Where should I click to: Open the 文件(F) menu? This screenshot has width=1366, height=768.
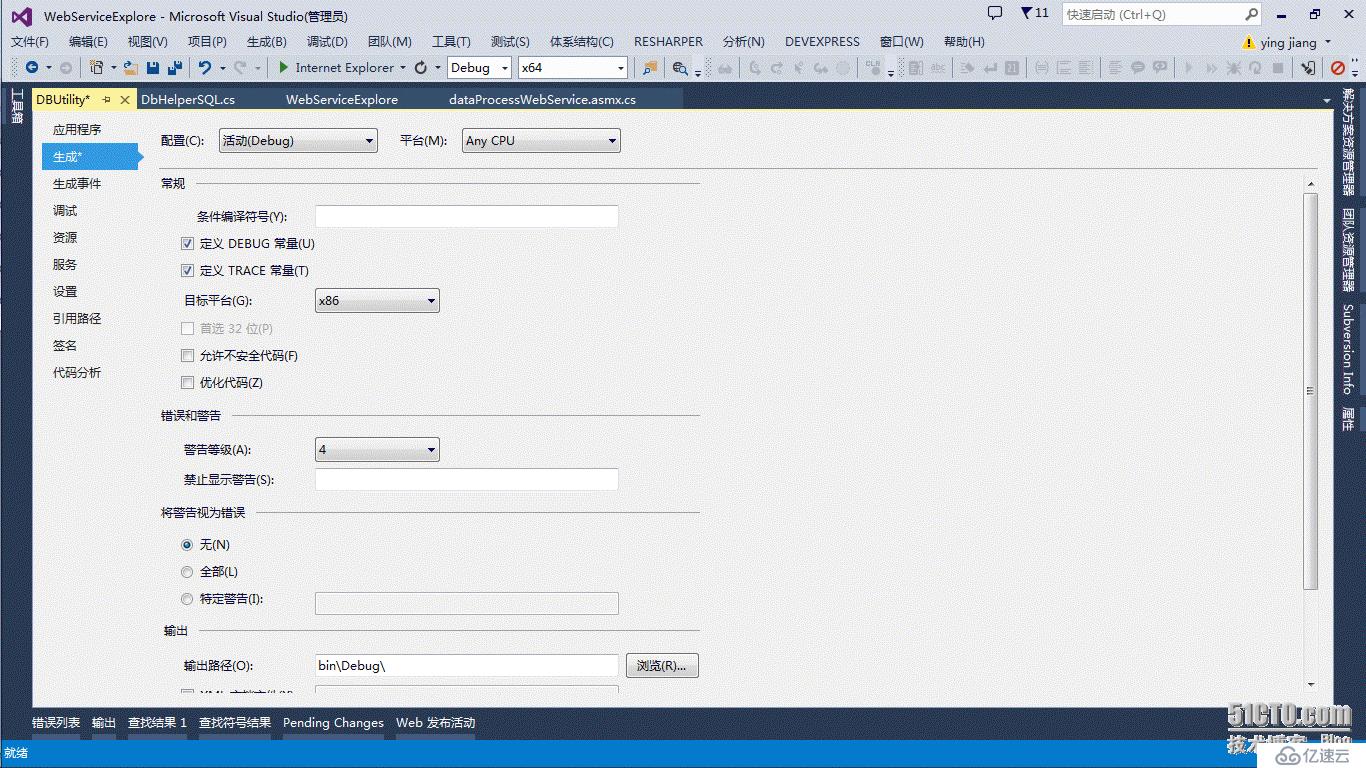coord(30,42)
